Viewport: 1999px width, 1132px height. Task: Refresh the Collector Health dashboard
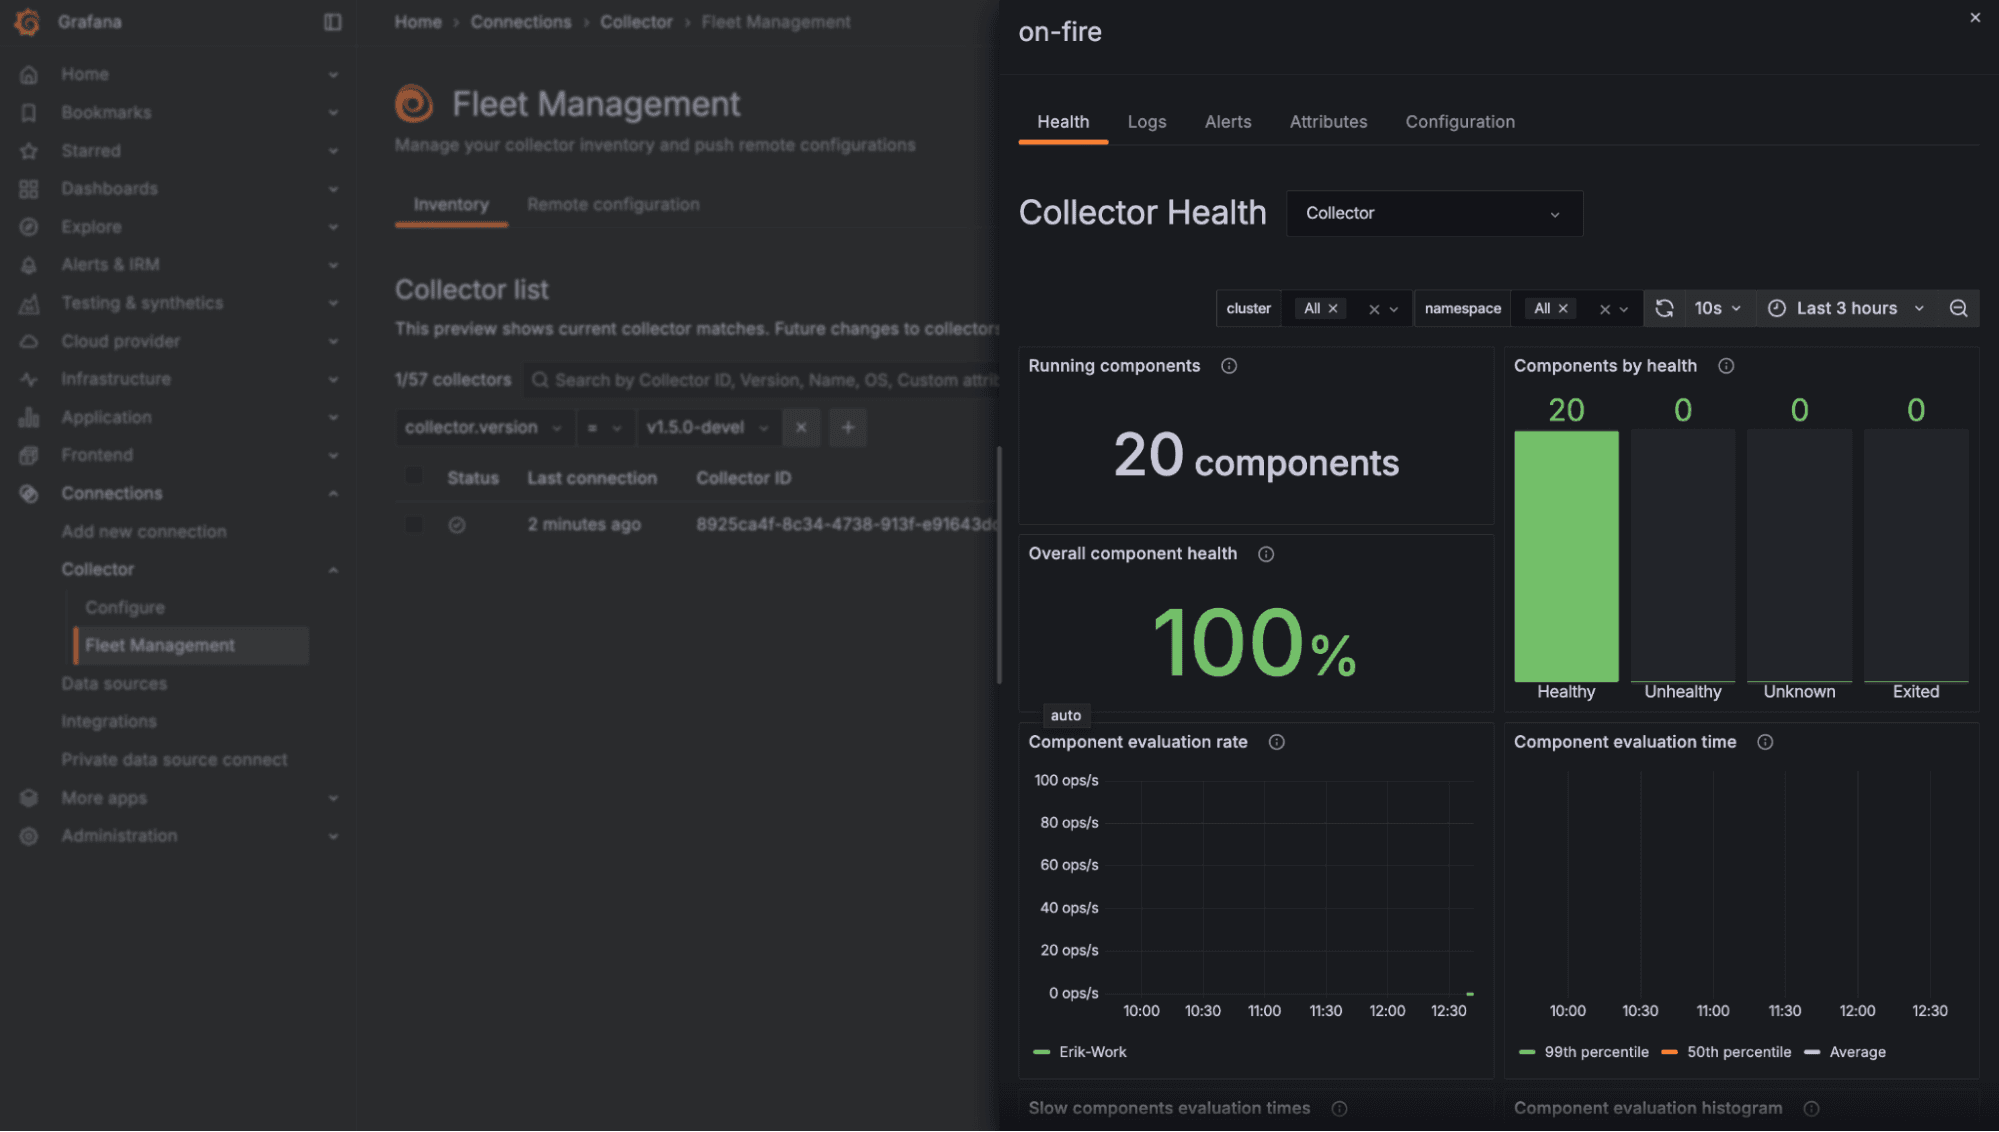[1664, 308]
